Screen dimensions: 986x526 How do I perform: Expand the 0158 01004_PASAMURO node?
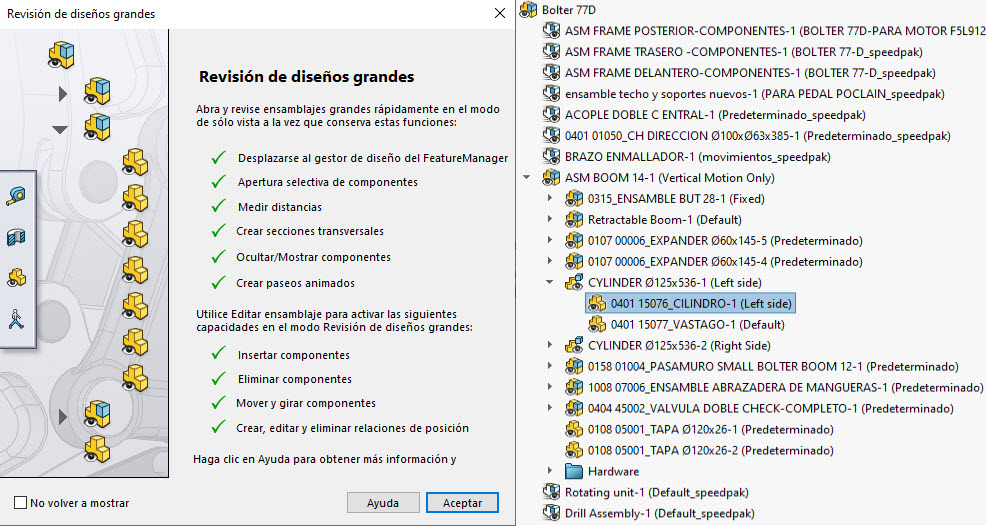click(550, 366)
